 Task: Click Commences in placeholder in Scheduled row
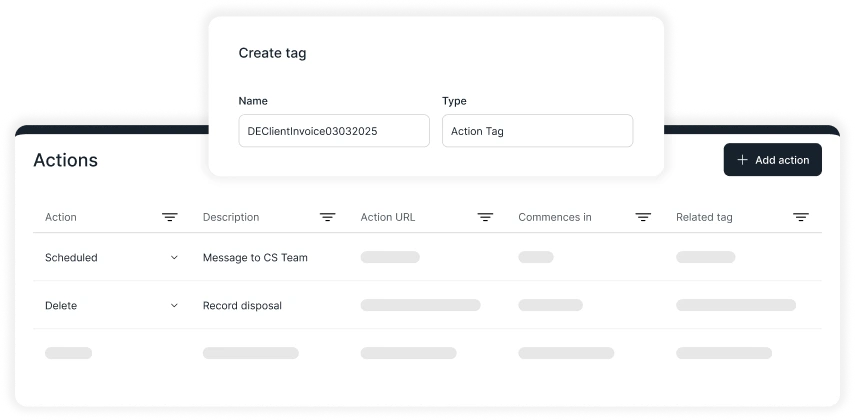(x=536, y=257)
